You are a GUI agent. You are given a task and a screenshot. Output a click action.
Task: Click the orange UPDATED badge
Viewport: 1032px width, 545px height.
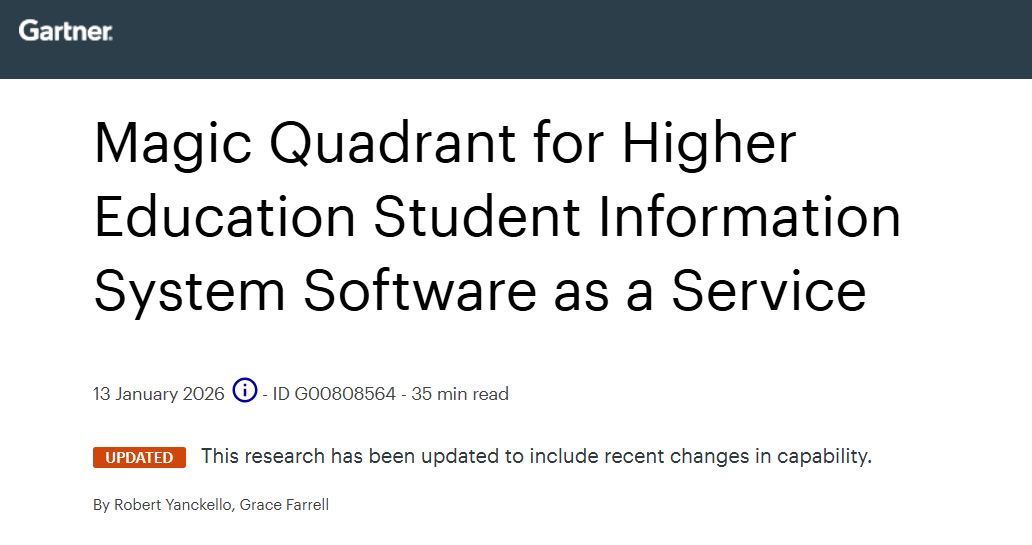click(139, 457)
